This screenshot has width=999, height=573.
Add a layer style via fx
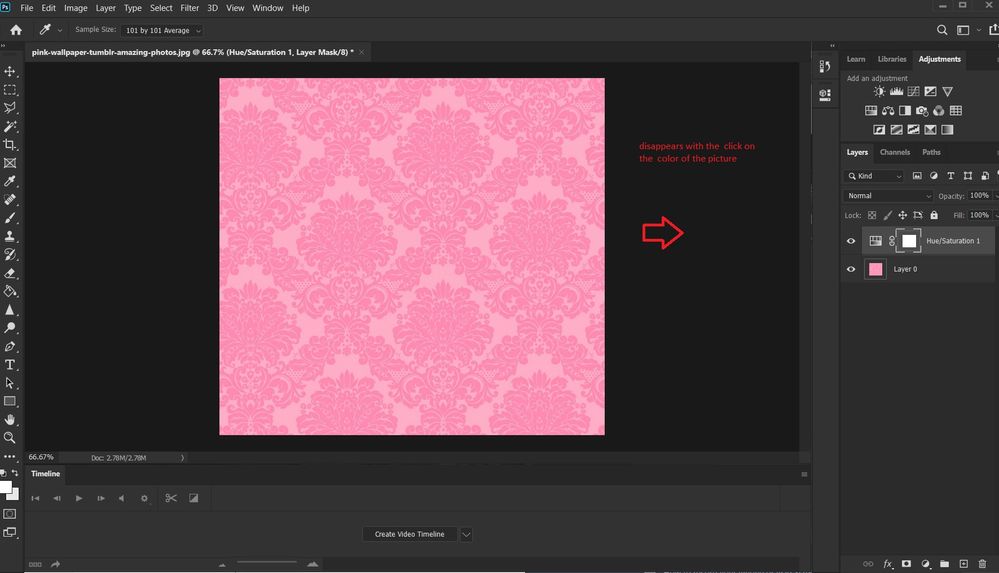pyautogui.click(x=888, y=564)
